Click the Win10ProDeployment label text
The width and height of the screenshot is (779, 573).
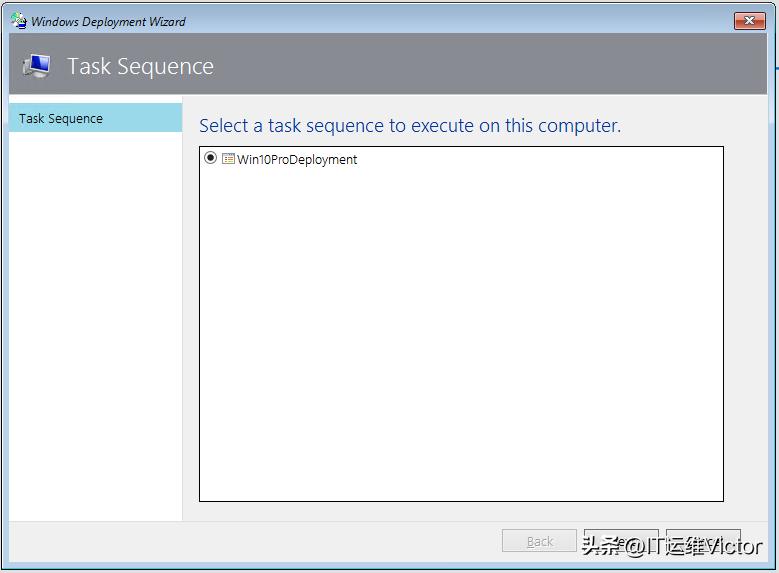click(x=297, y=159)
